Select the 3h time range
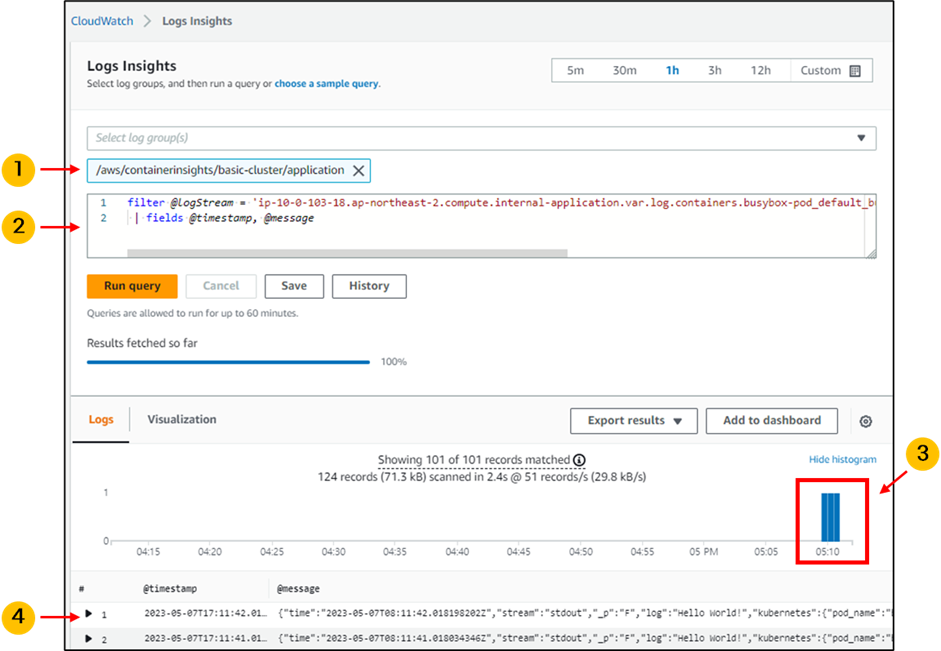 714,70
